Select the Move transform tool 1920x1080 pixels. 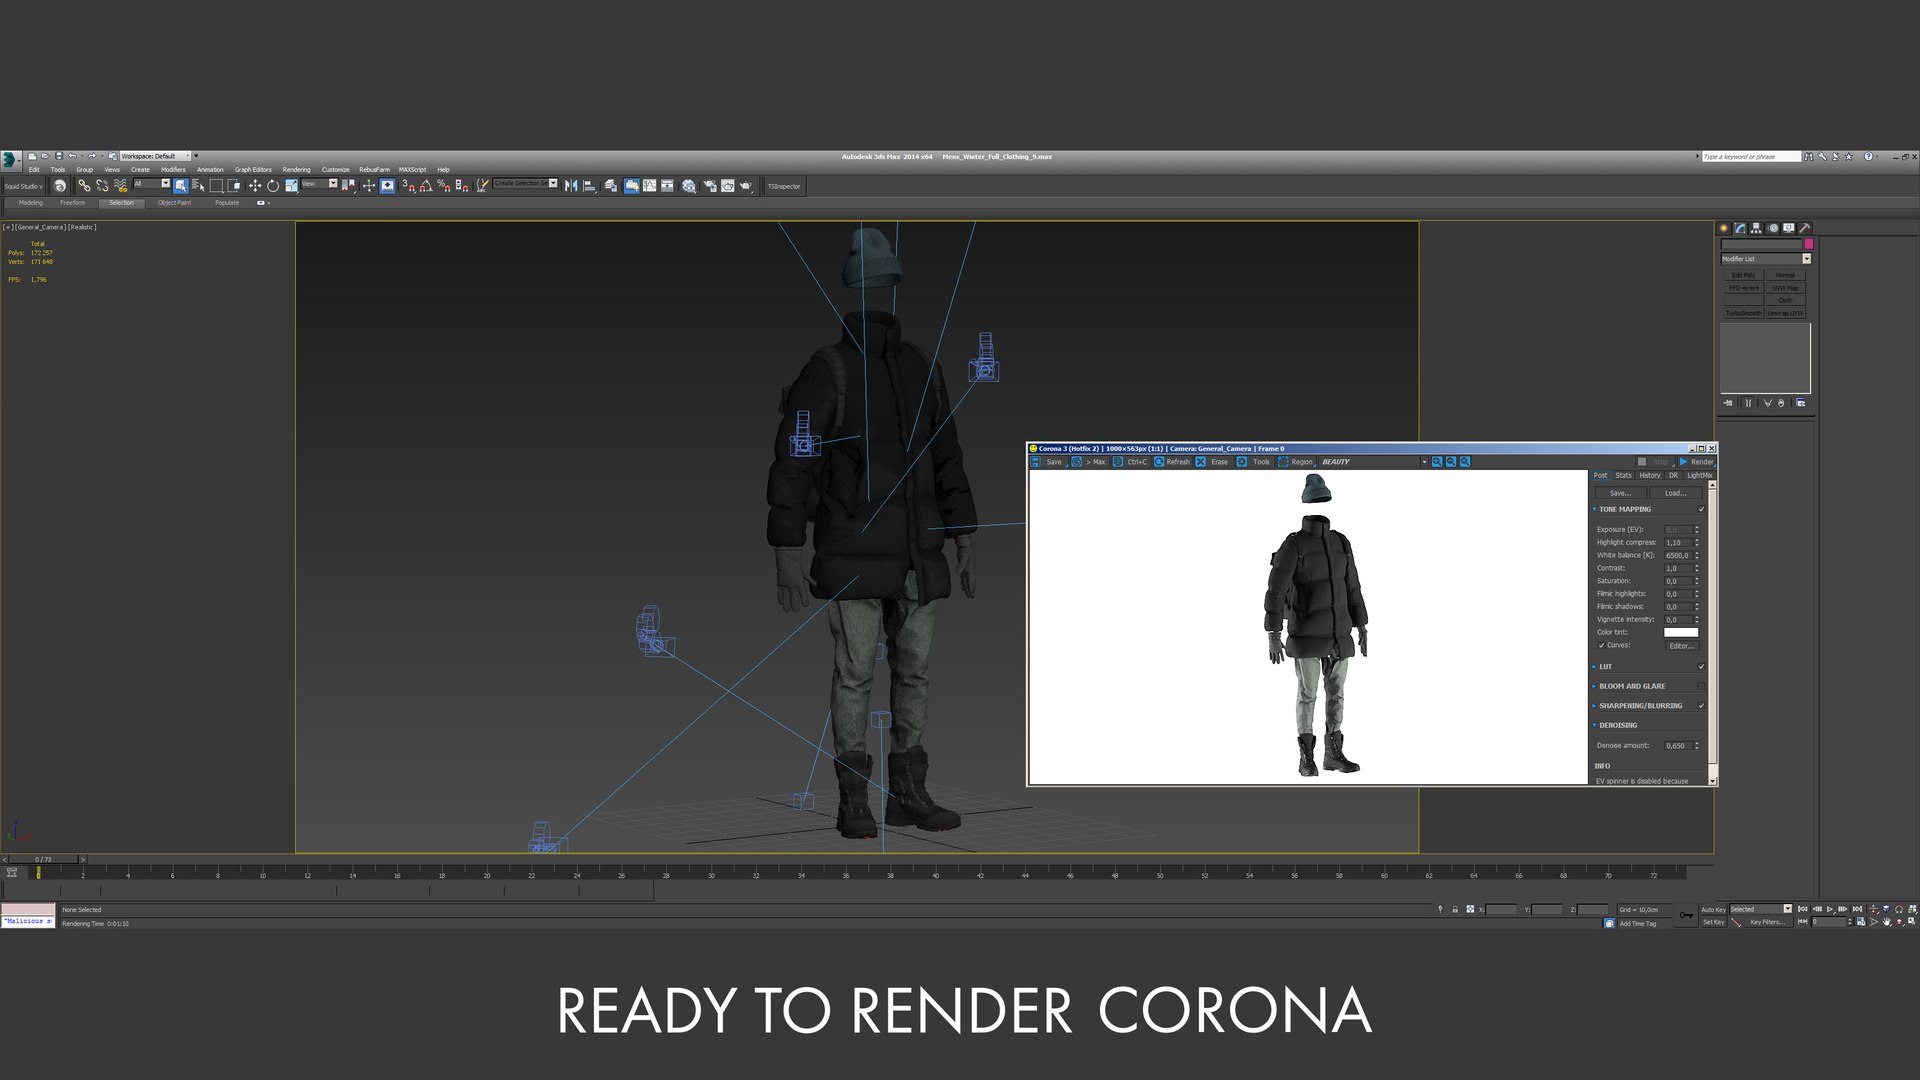pos(254,186)
